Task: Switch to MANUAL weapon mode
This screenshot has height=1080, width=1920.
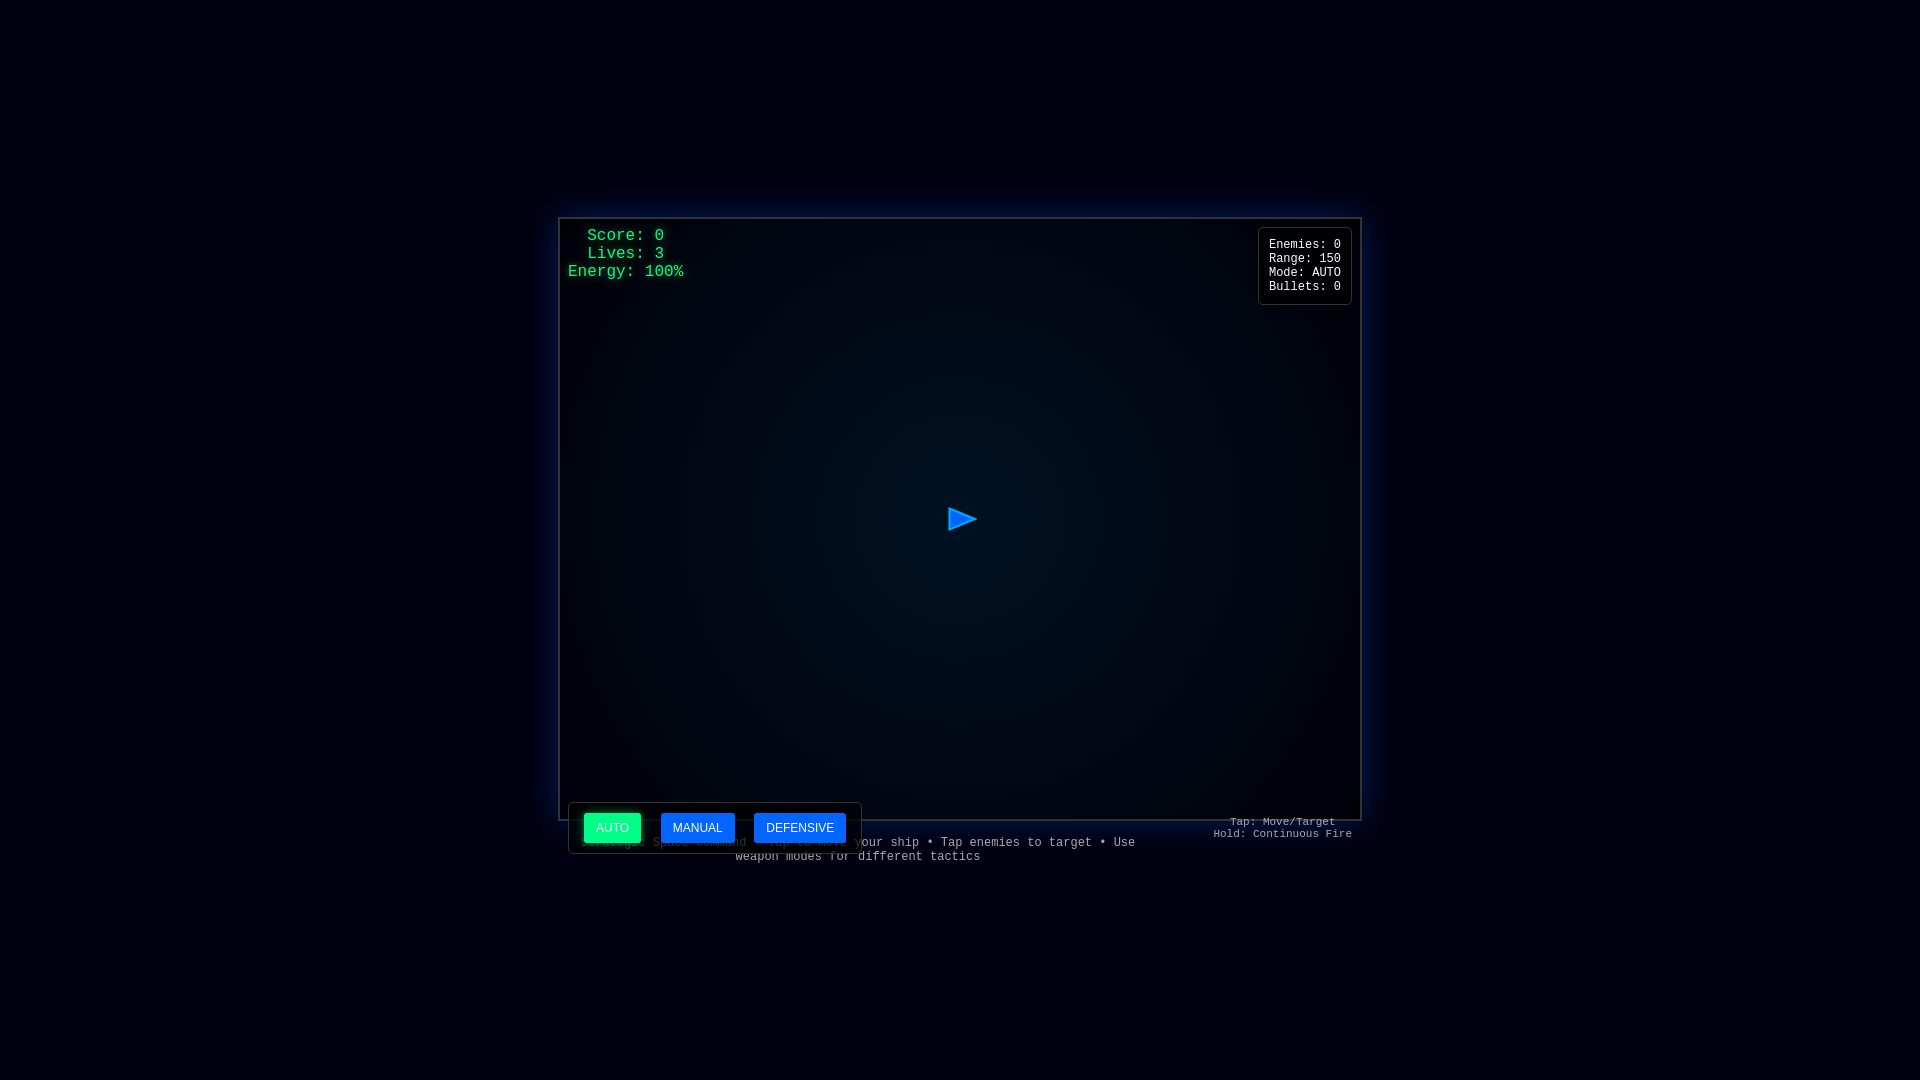Action: [x=697, y=828]
